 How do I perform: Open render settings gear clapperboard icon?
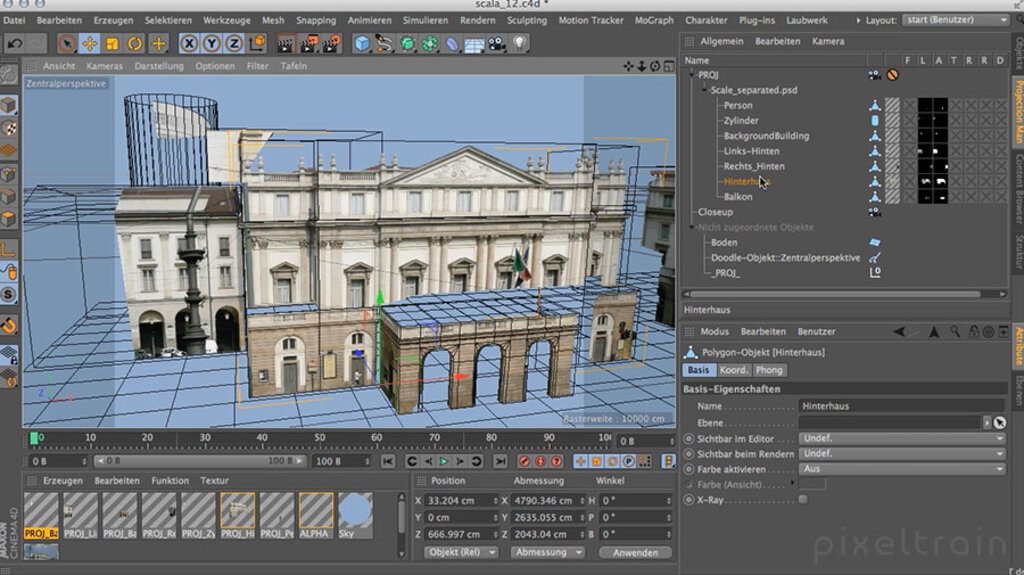[331, 44]
